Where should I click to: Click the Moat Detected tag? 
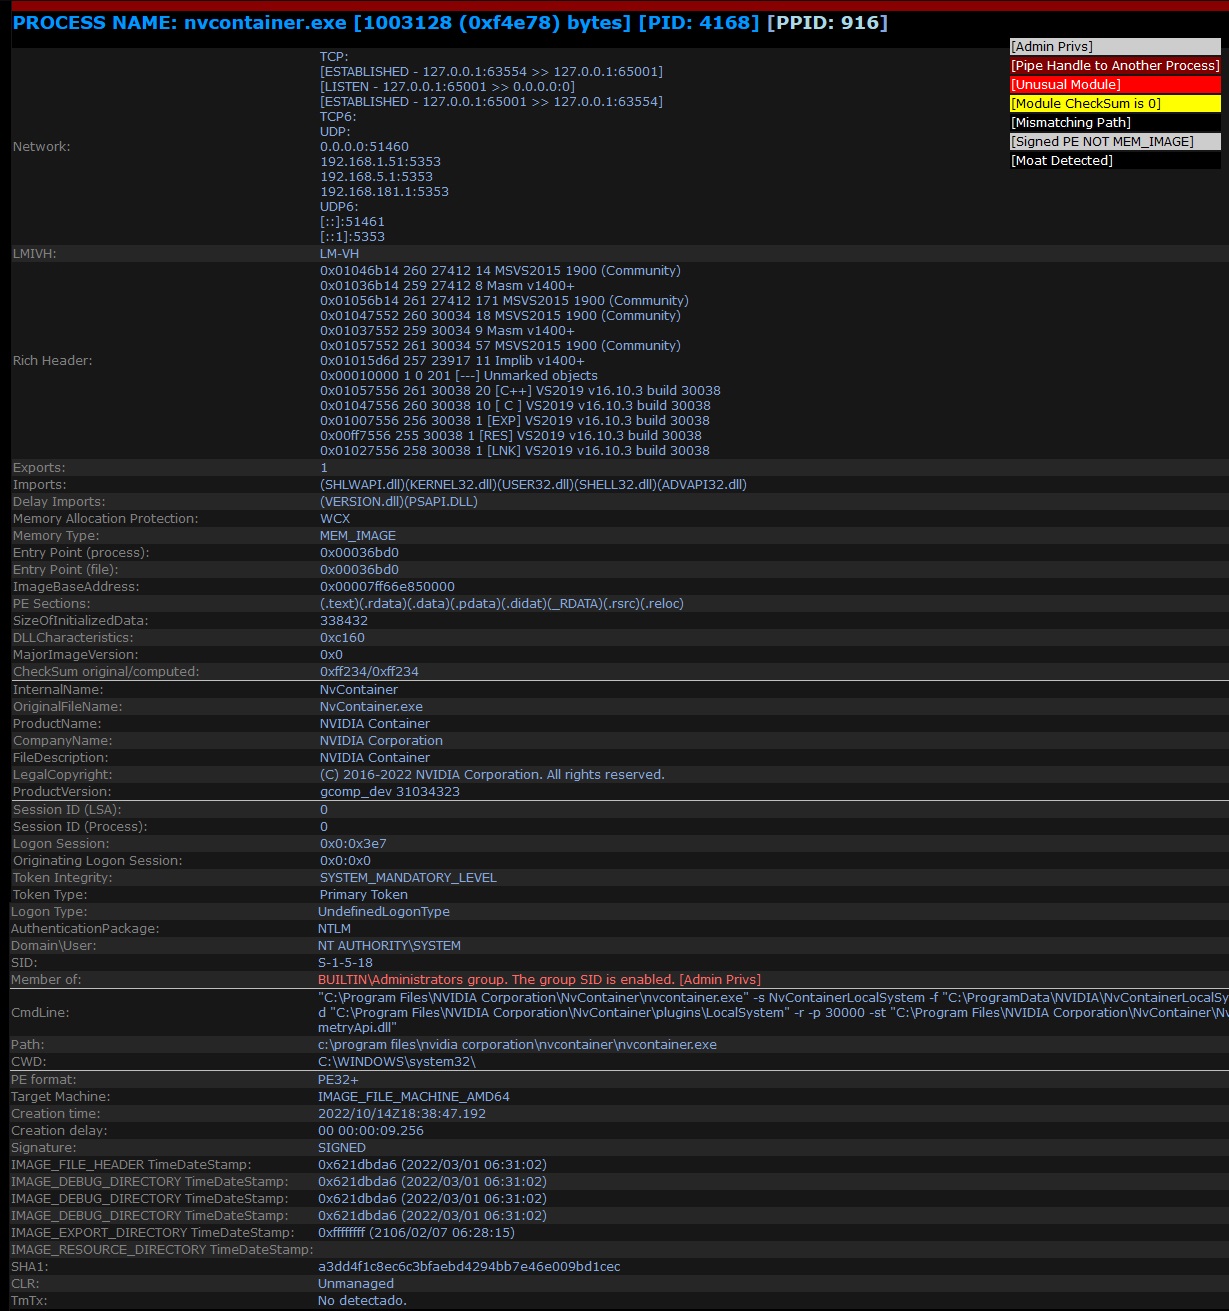(x=1115, y=161)
